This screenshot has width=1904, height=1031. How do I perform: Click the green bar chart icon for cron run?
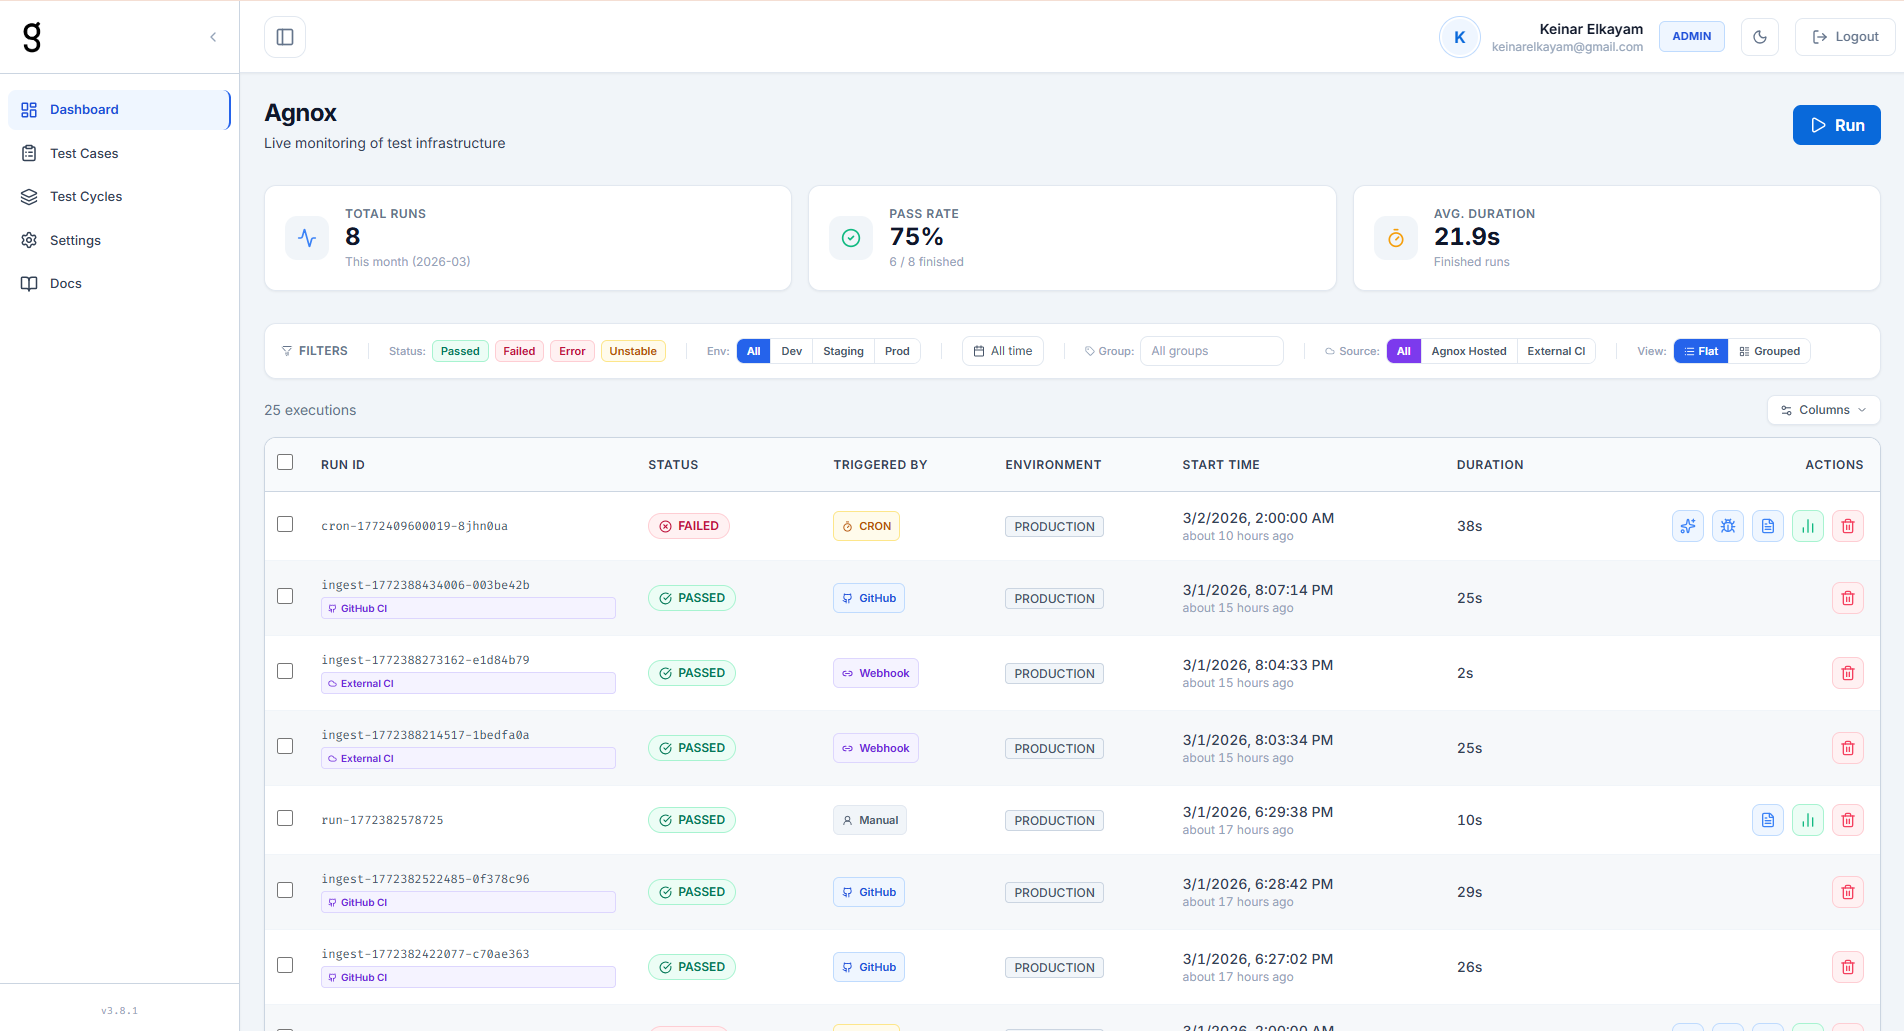pyautogui.click(x=1807, y=526)
